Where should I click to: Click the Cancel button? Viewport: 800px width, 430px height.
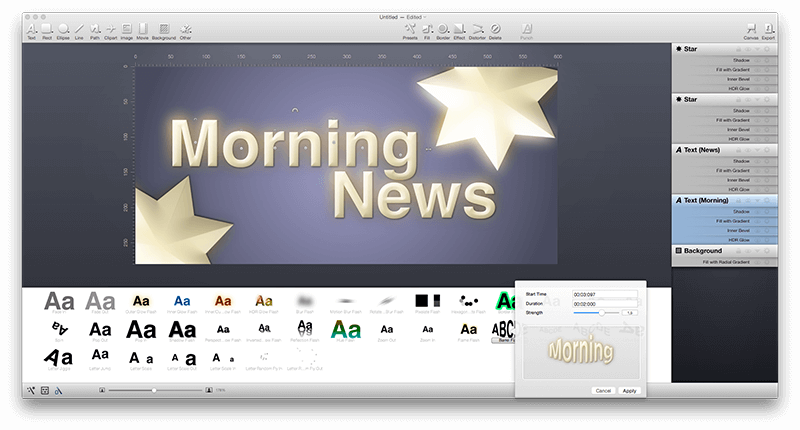[603, 391]
